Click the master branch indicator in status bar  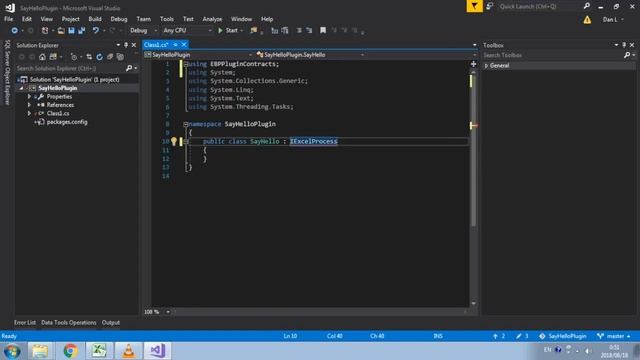click(614, 336)
